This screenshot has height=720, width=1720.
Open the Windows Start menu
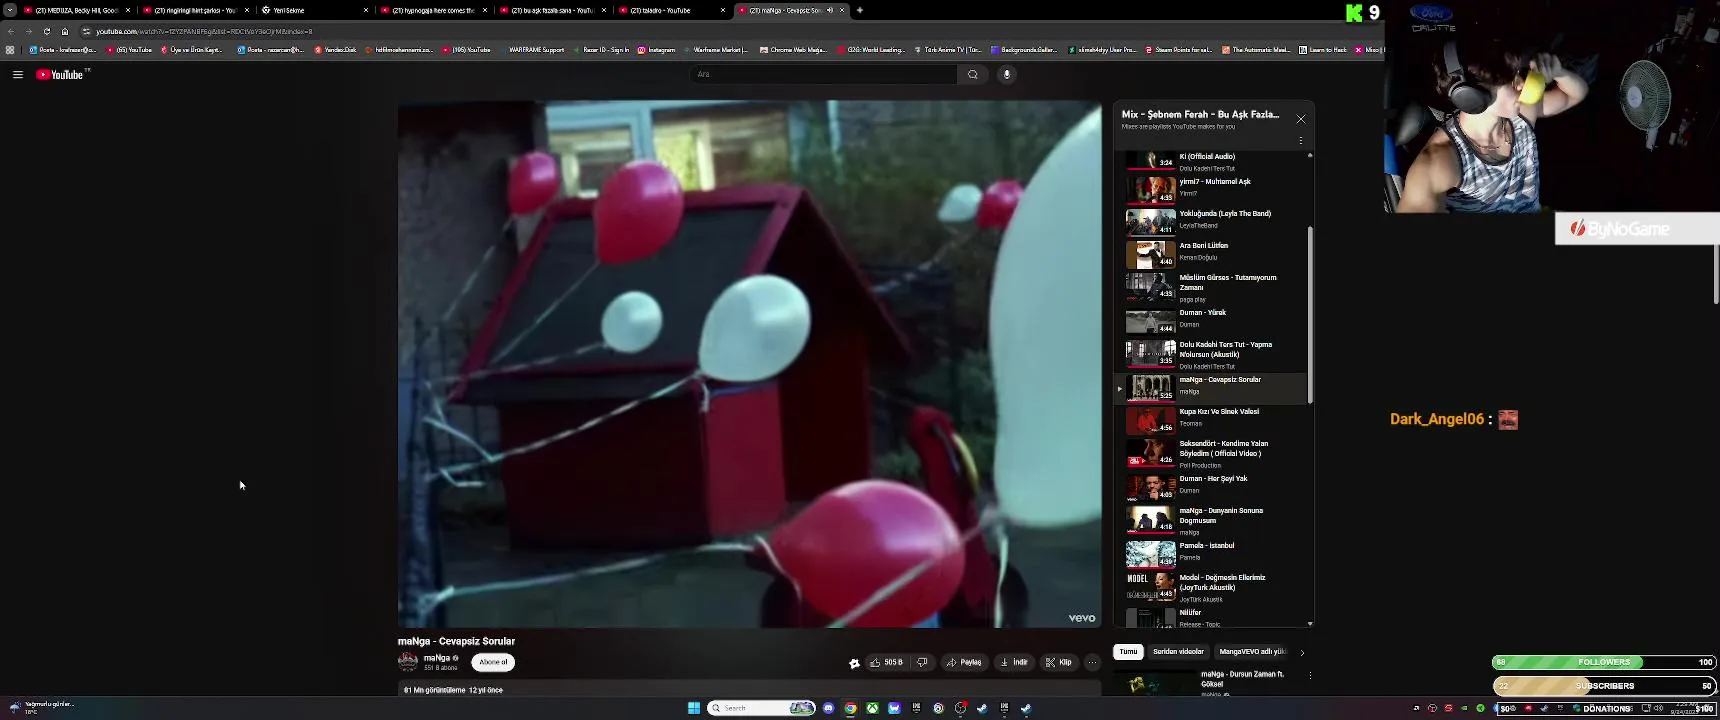[694, 708]
